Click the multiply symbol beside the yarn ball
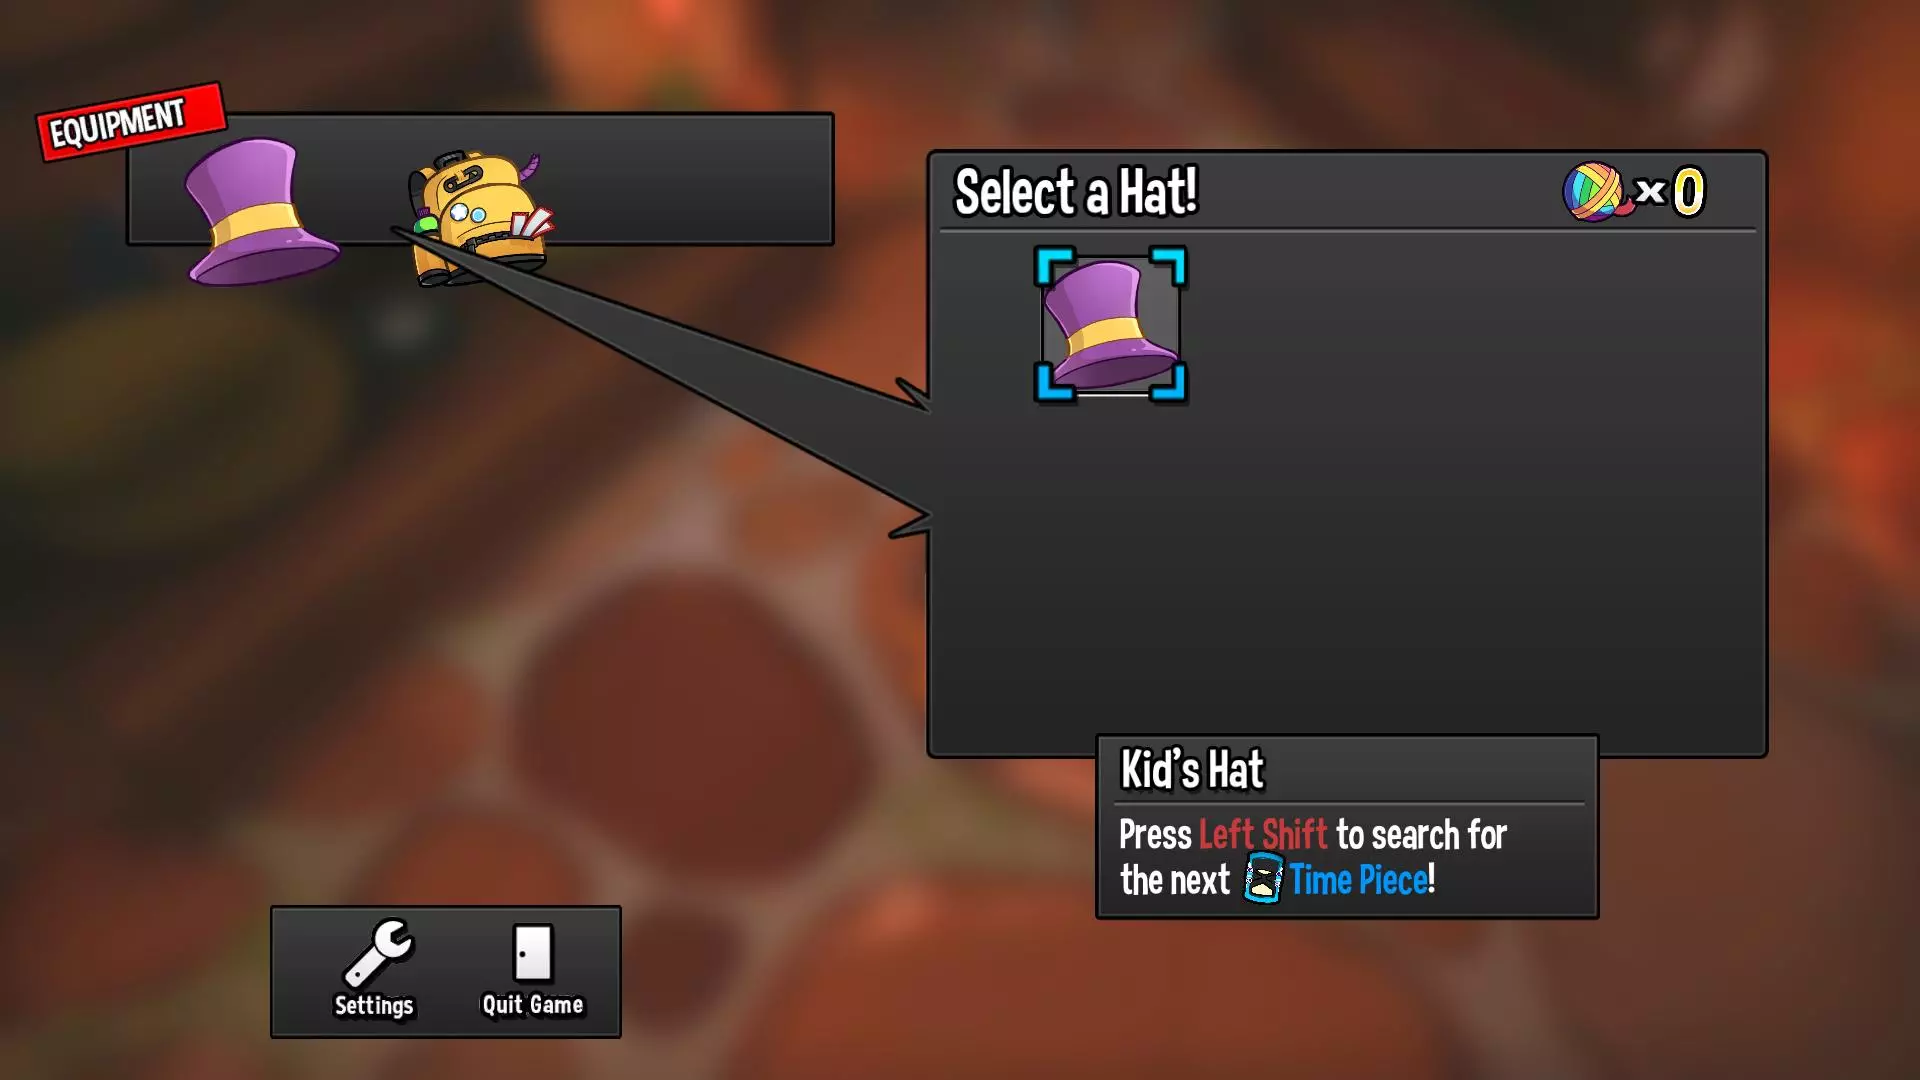This screenshot has width=1920, height=1080. pos(1650,191)
